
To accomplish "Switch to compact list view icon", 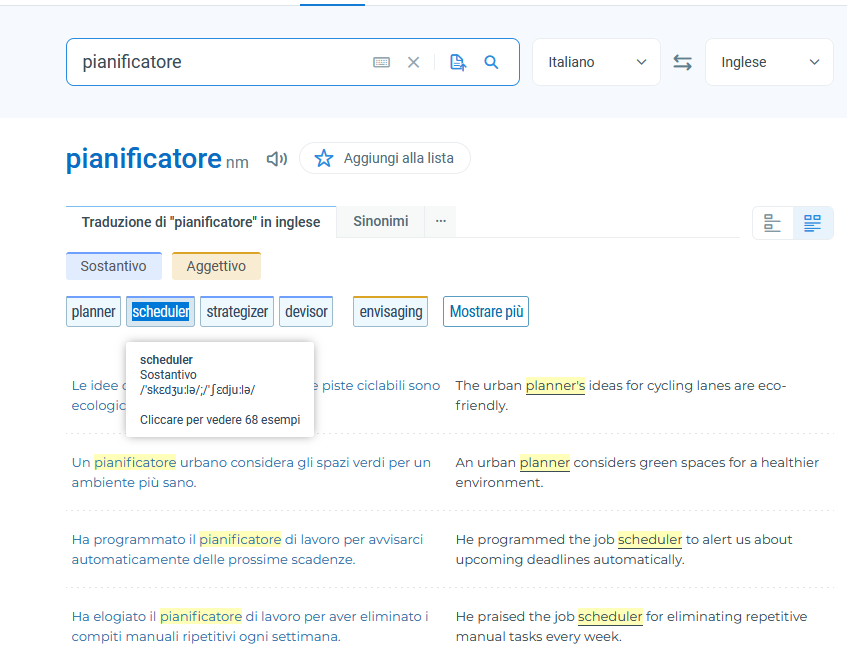I will [x=772, y=223].
